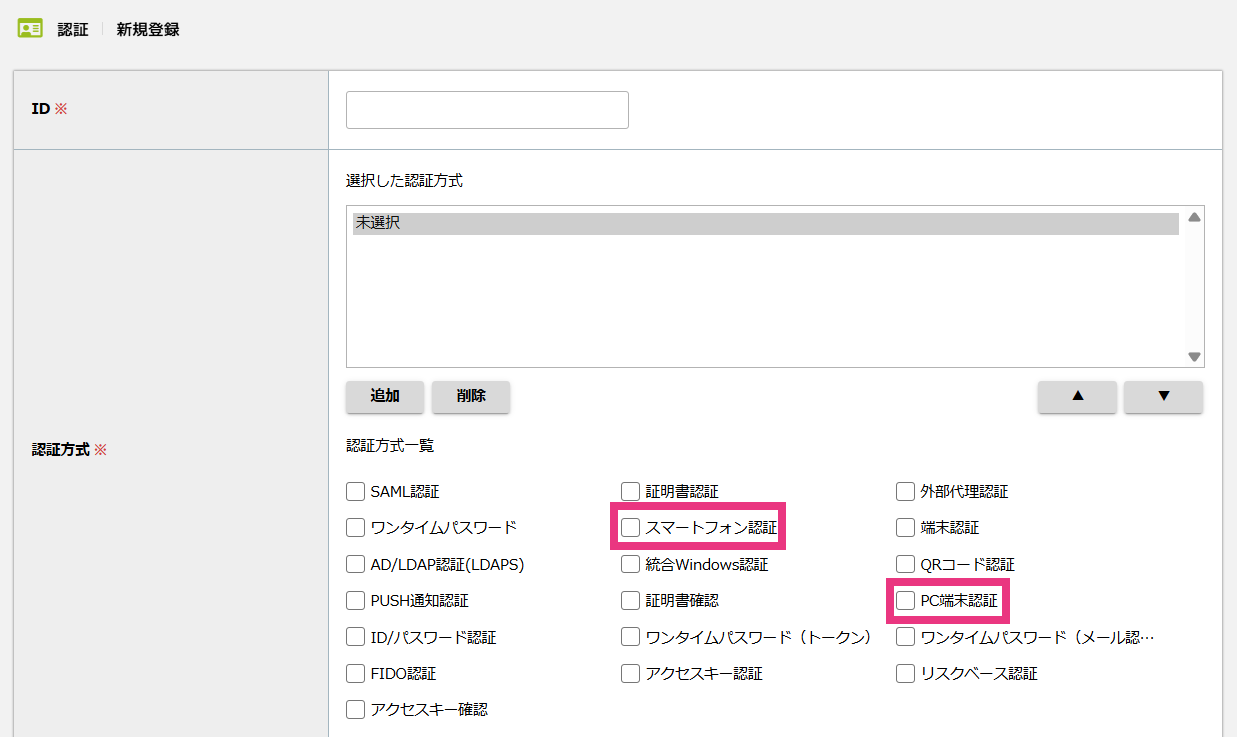Click the listbox scroll-up arrow
Viewport: 1237px width, 737px height.
tap(1194, 217)
